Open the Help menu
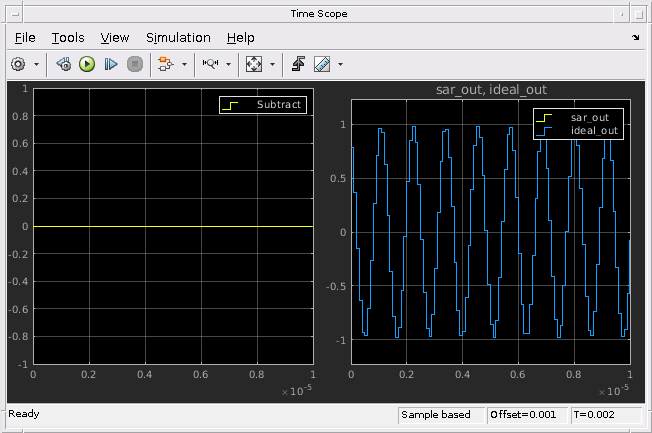This screenshot has width=652, height=433. [240, 38]
